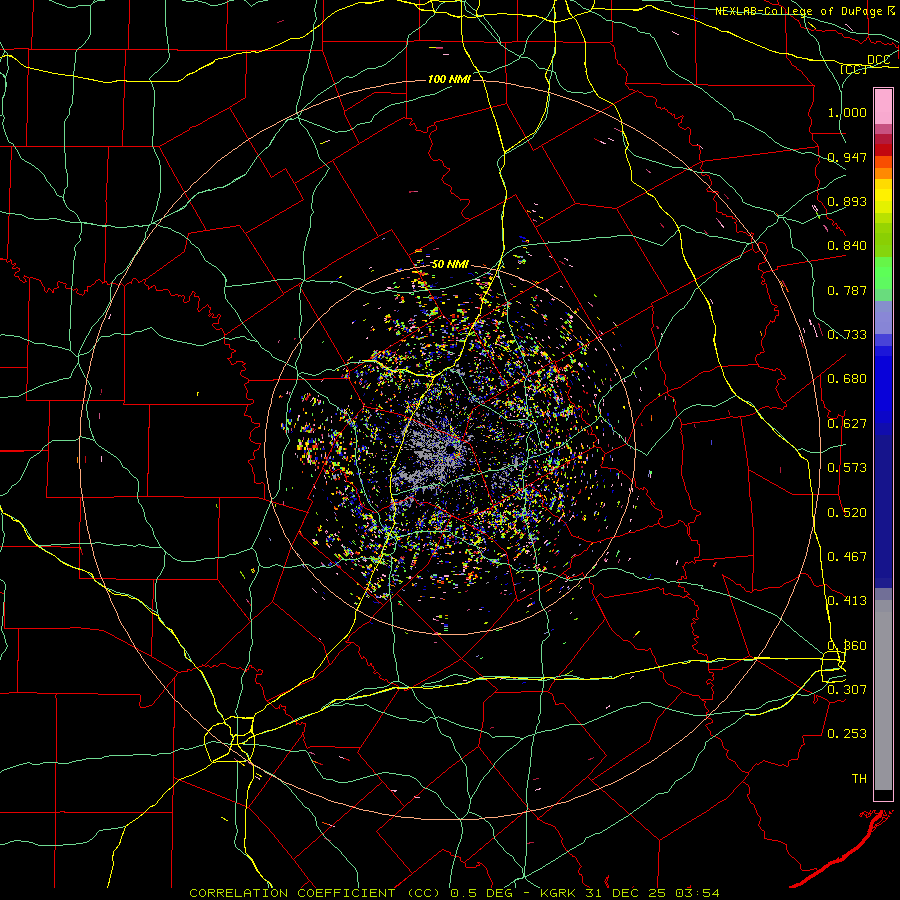This screenshot has width=900, height=900.
Task: Click the 1.000 legend value
Action: pos(847,112)
